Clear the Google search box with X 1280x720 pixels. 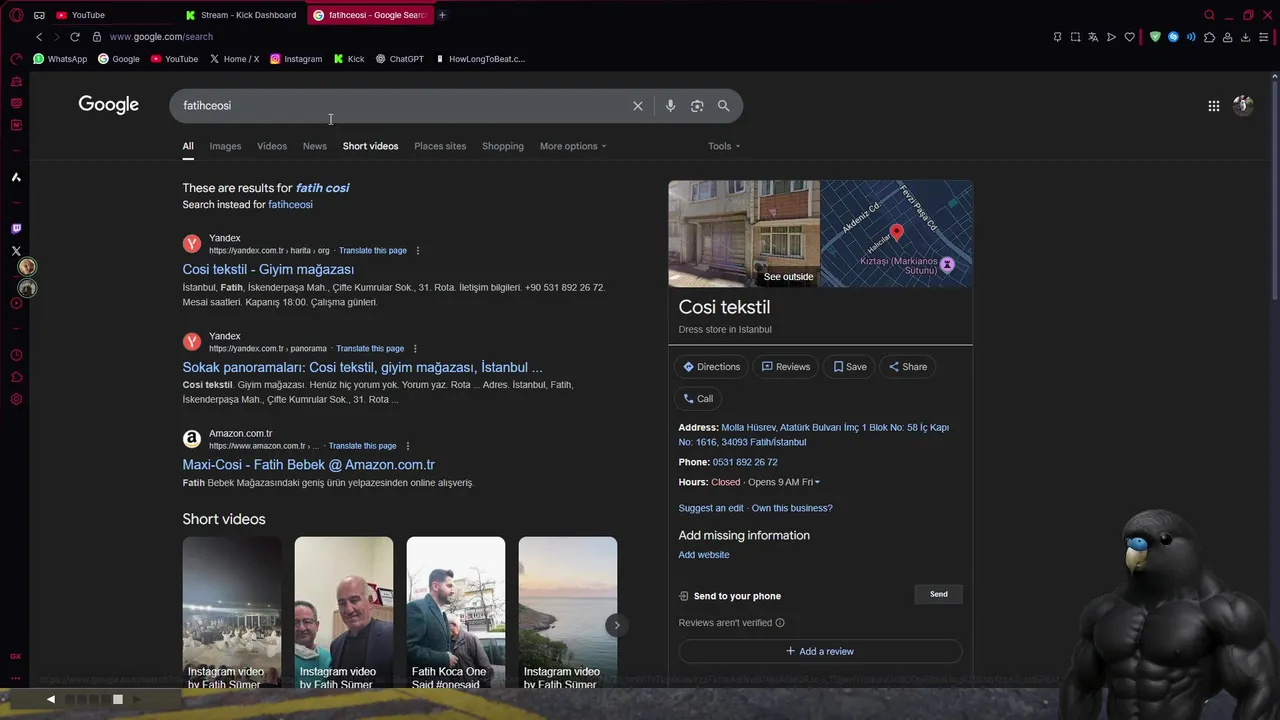click(638, 106)
